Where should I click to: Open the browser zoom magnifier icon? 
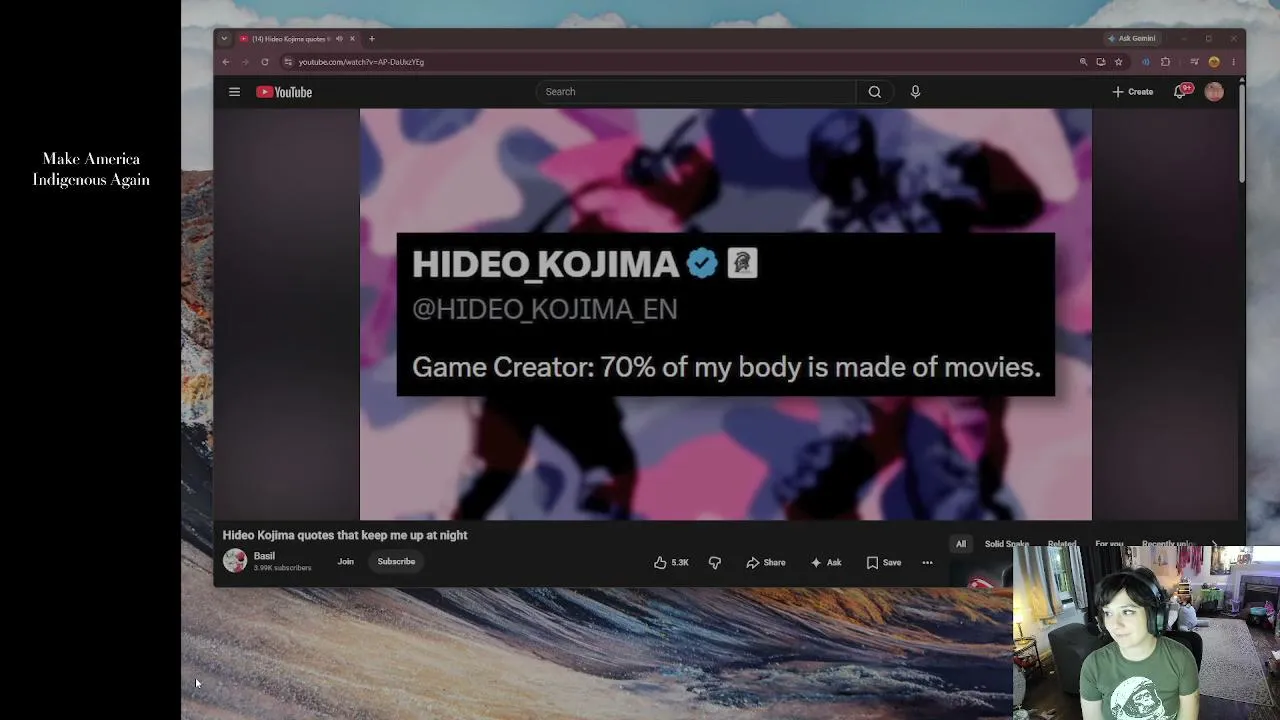tap(1083, 62)
